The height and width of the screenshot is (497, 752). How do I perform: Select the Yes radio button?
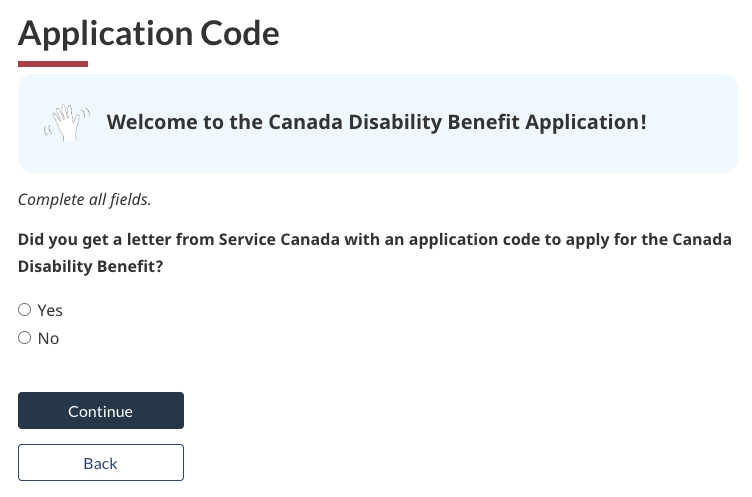pos(24,309)
